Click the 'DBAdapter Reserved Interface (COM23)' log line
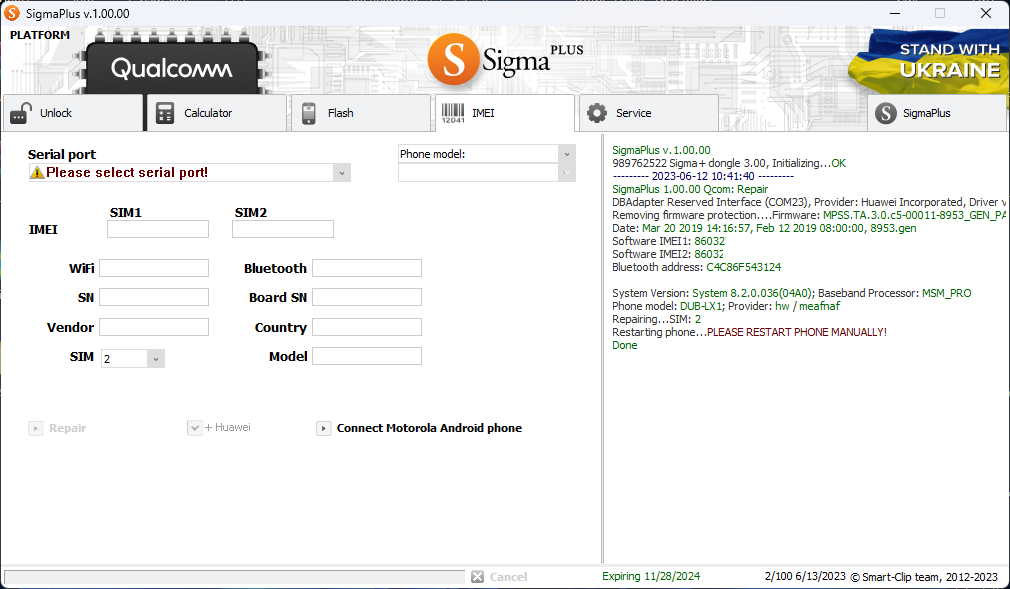This screenshot has height=589, width=1010. [808, 202]
